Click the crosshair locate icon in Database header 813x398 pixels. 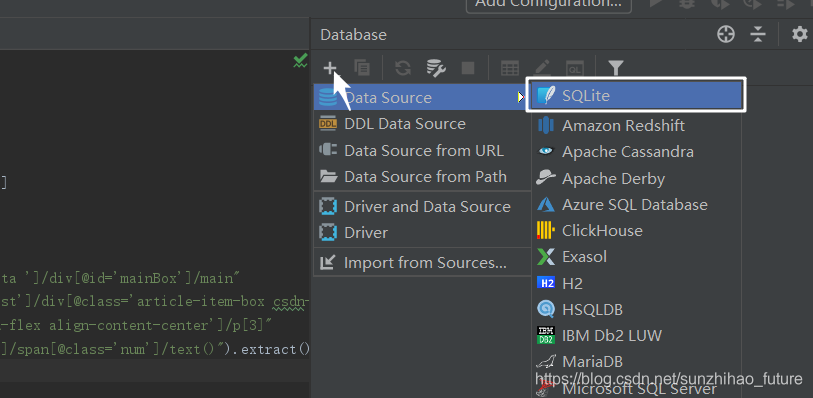[x=726, y=35]
